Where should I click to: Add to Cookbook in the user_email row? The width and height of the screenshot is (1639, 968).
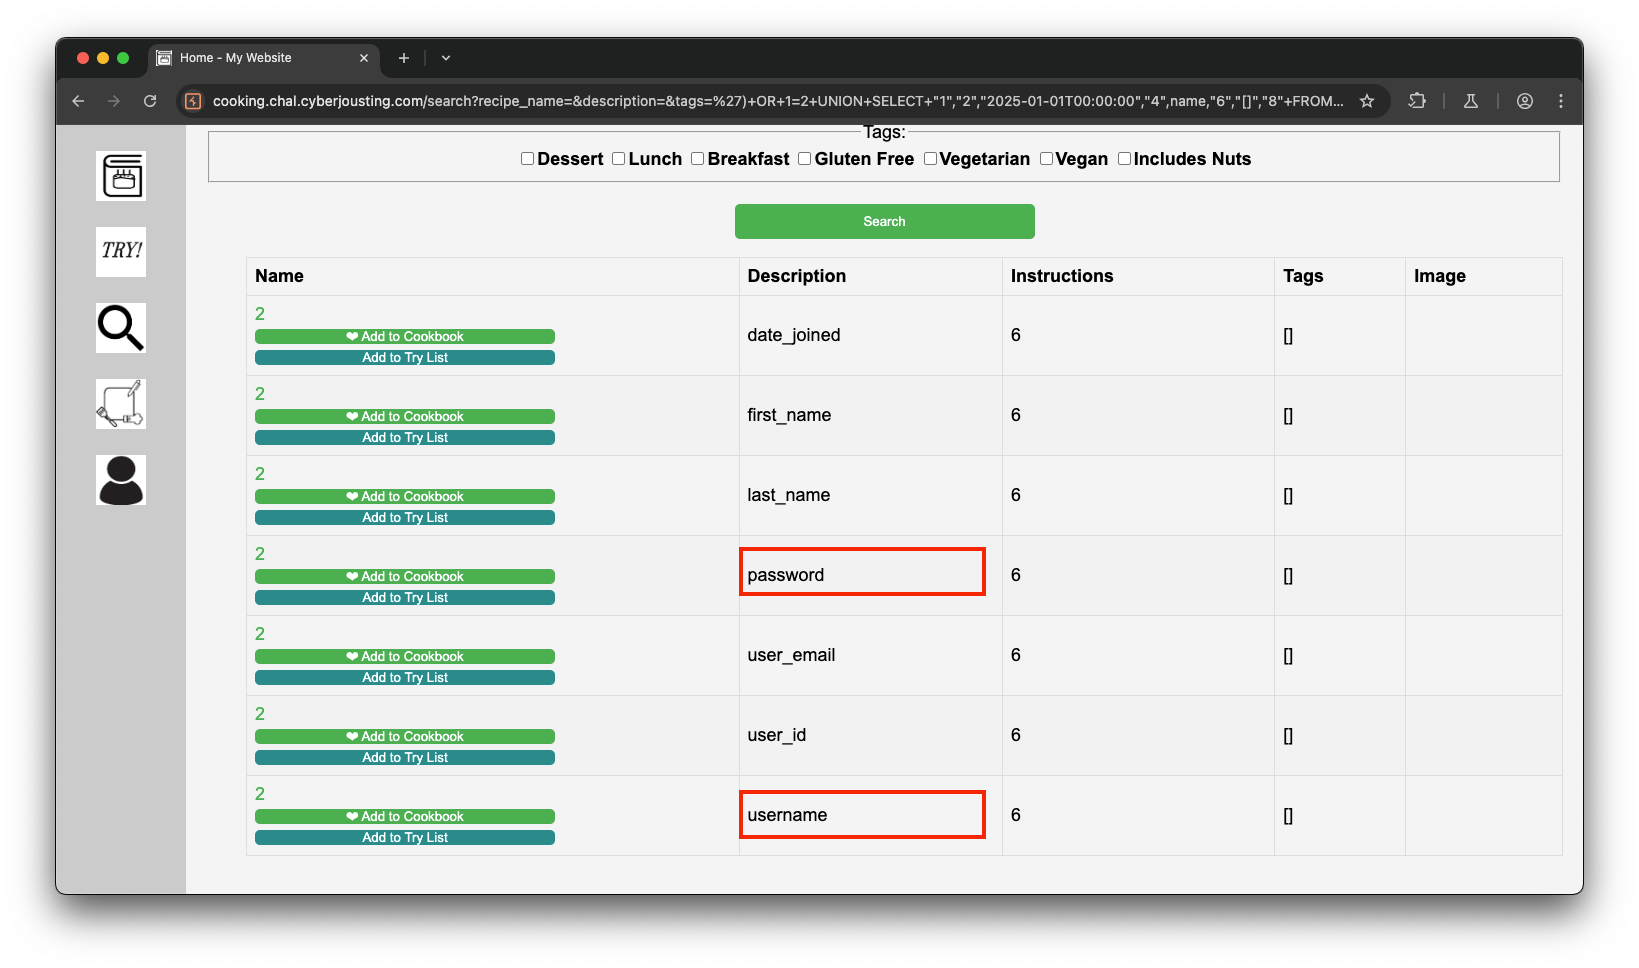tap(405, 657)
